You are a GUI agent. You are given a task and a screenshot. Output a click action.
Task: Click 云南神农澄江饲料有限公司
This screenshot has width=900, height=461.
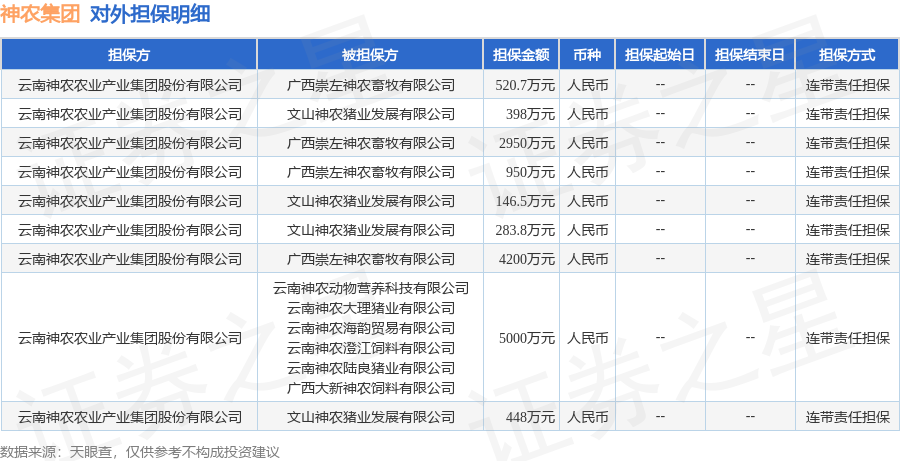[371, 347]
